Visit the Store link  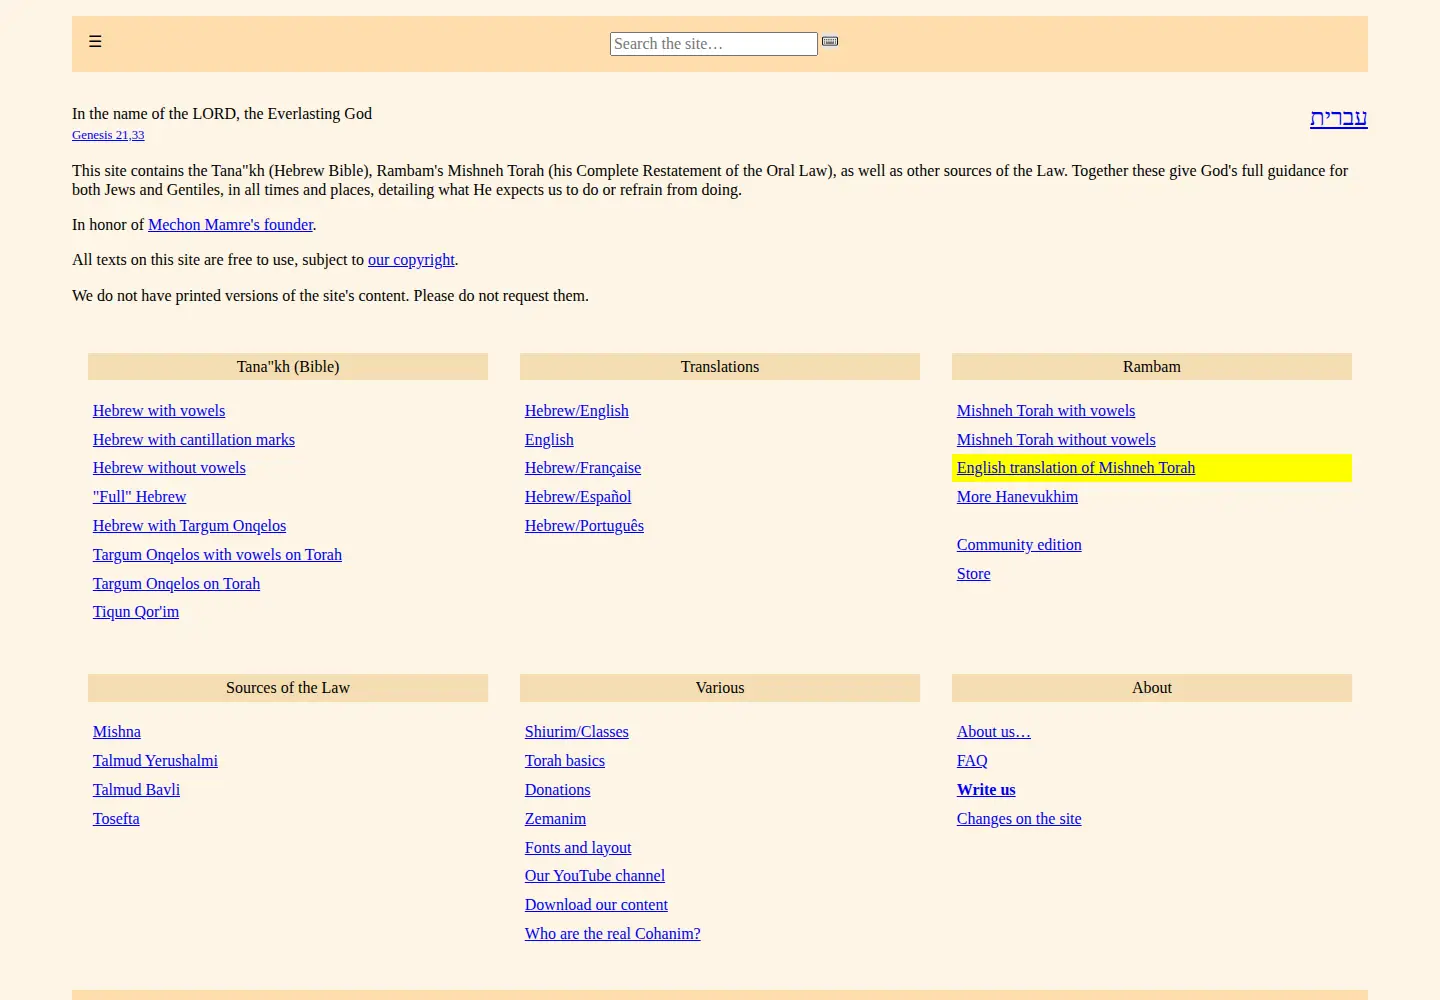(x=973, y=574)
